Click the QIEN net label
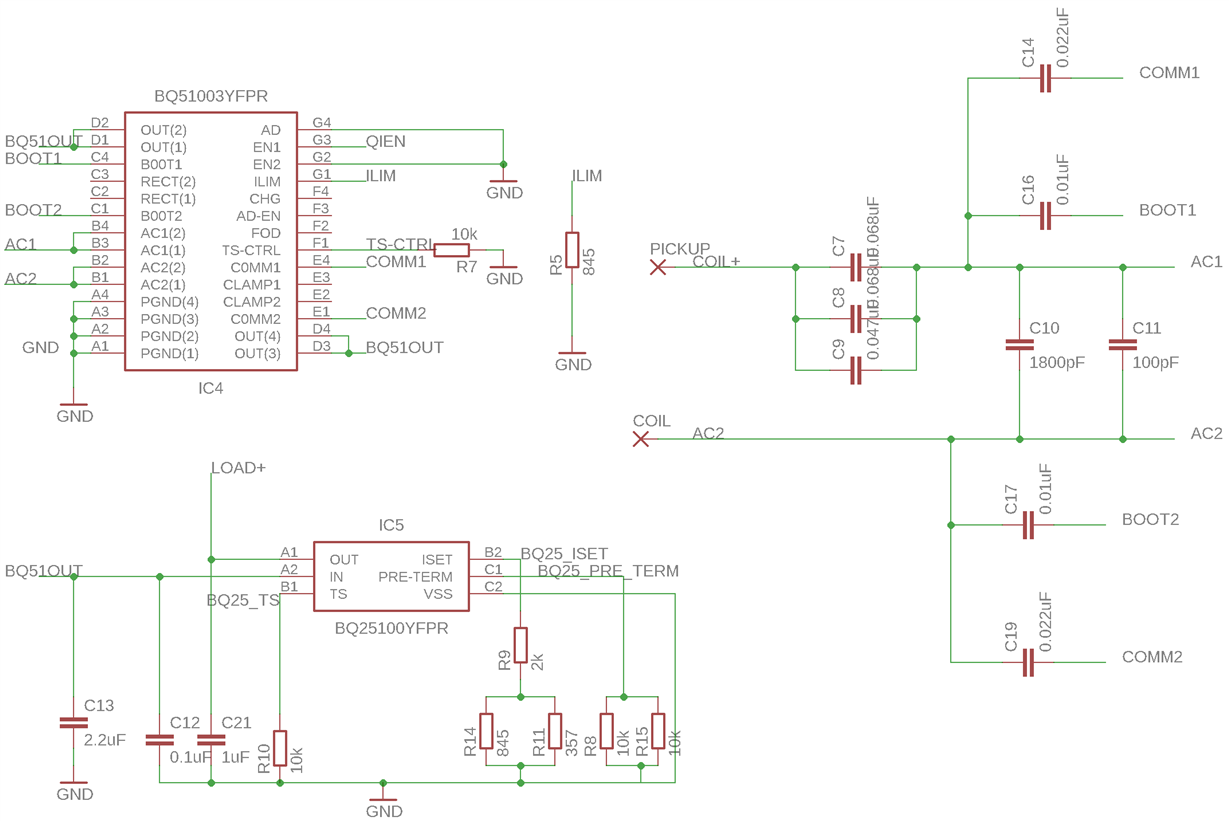Viewport: 1229px width, 822px height. click(386, 141)
